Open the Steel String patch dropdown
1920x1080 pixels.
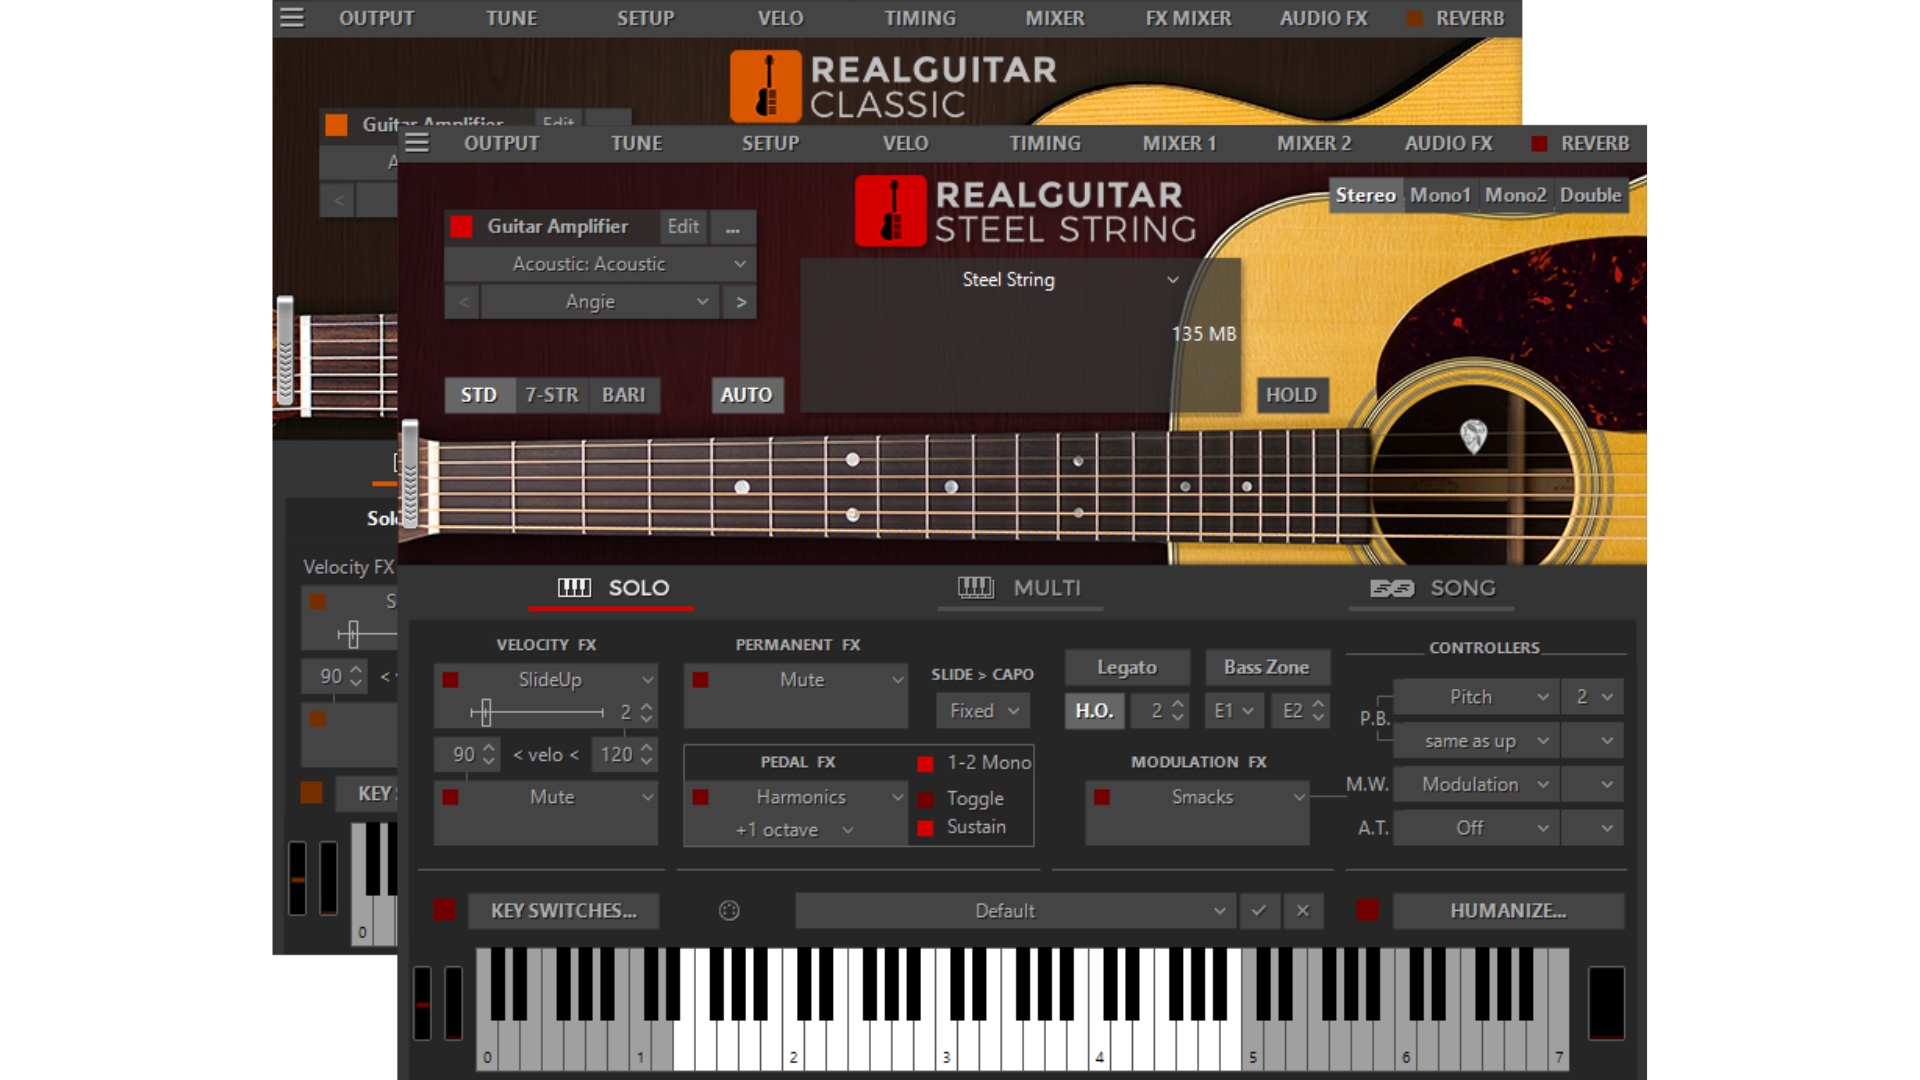[1020, 280]
